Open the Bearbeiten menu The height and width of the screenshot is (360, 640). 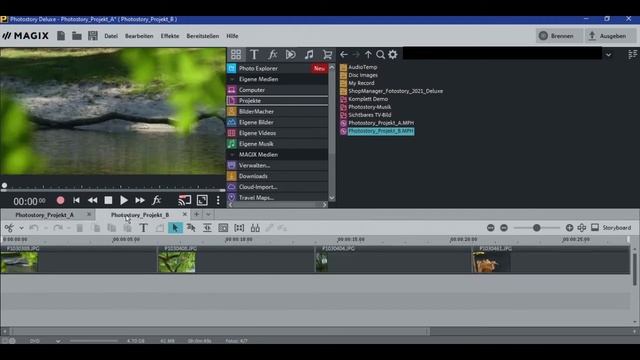(x=139, y=36)
